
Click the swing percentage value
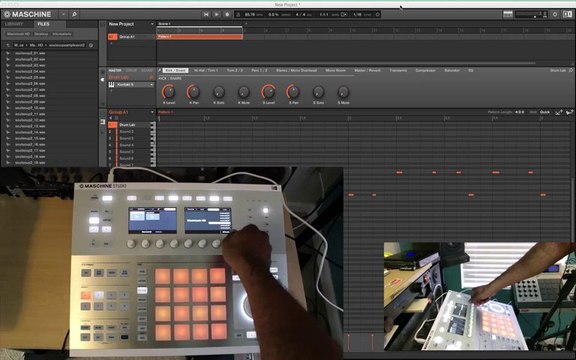point(274,14)
